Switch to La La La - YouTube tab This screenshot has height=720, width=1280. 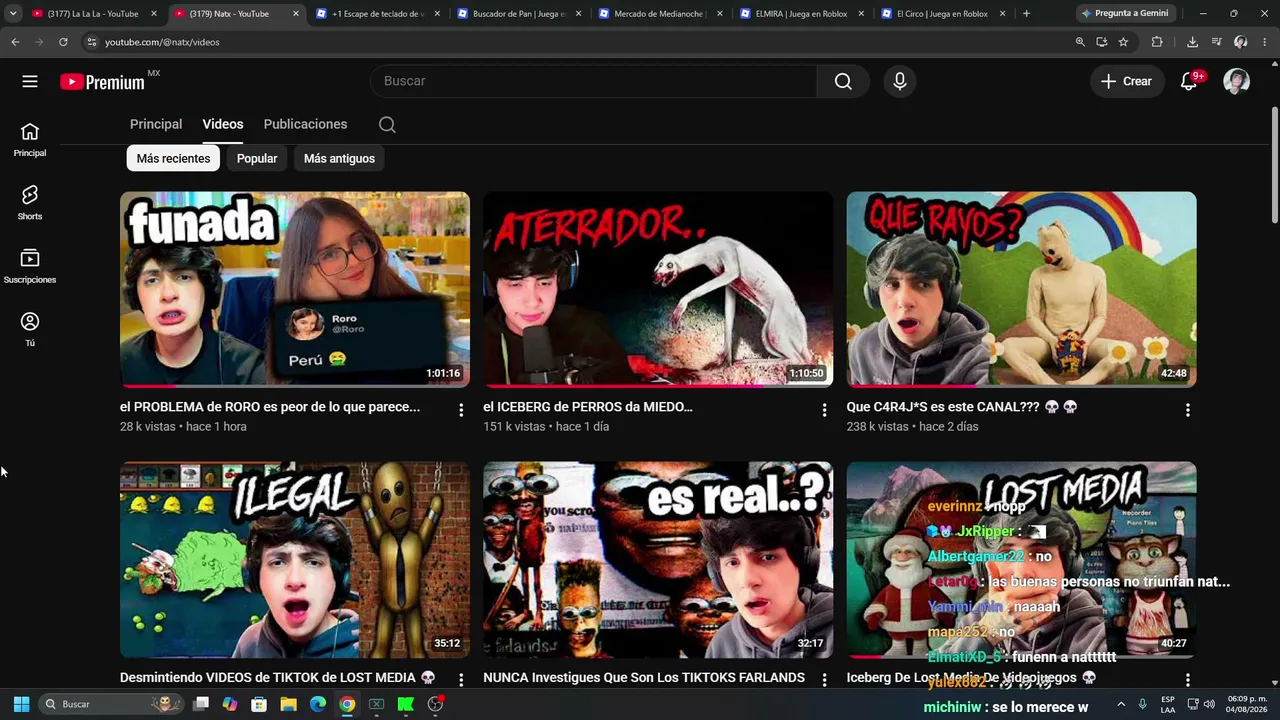95,14
